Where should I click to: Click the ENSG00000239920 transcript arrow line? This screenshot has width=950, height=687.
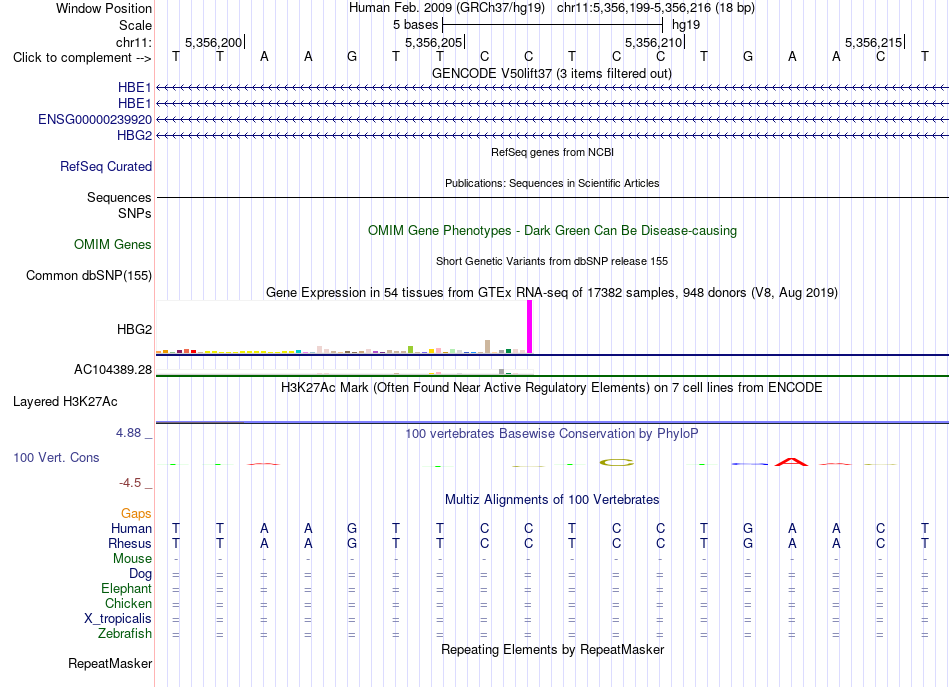pyautogui.click(x=552, y=119)
